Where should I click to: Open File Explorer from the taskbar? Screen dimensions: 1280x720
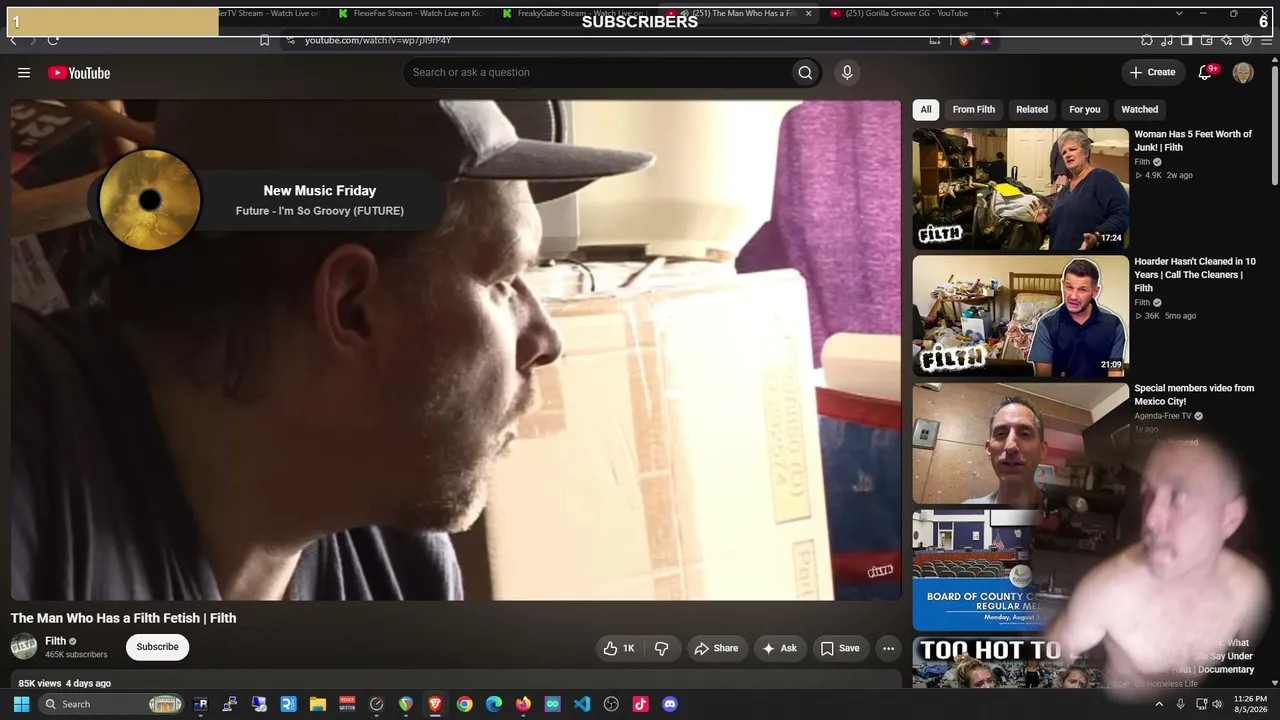[x=318, y=704]
